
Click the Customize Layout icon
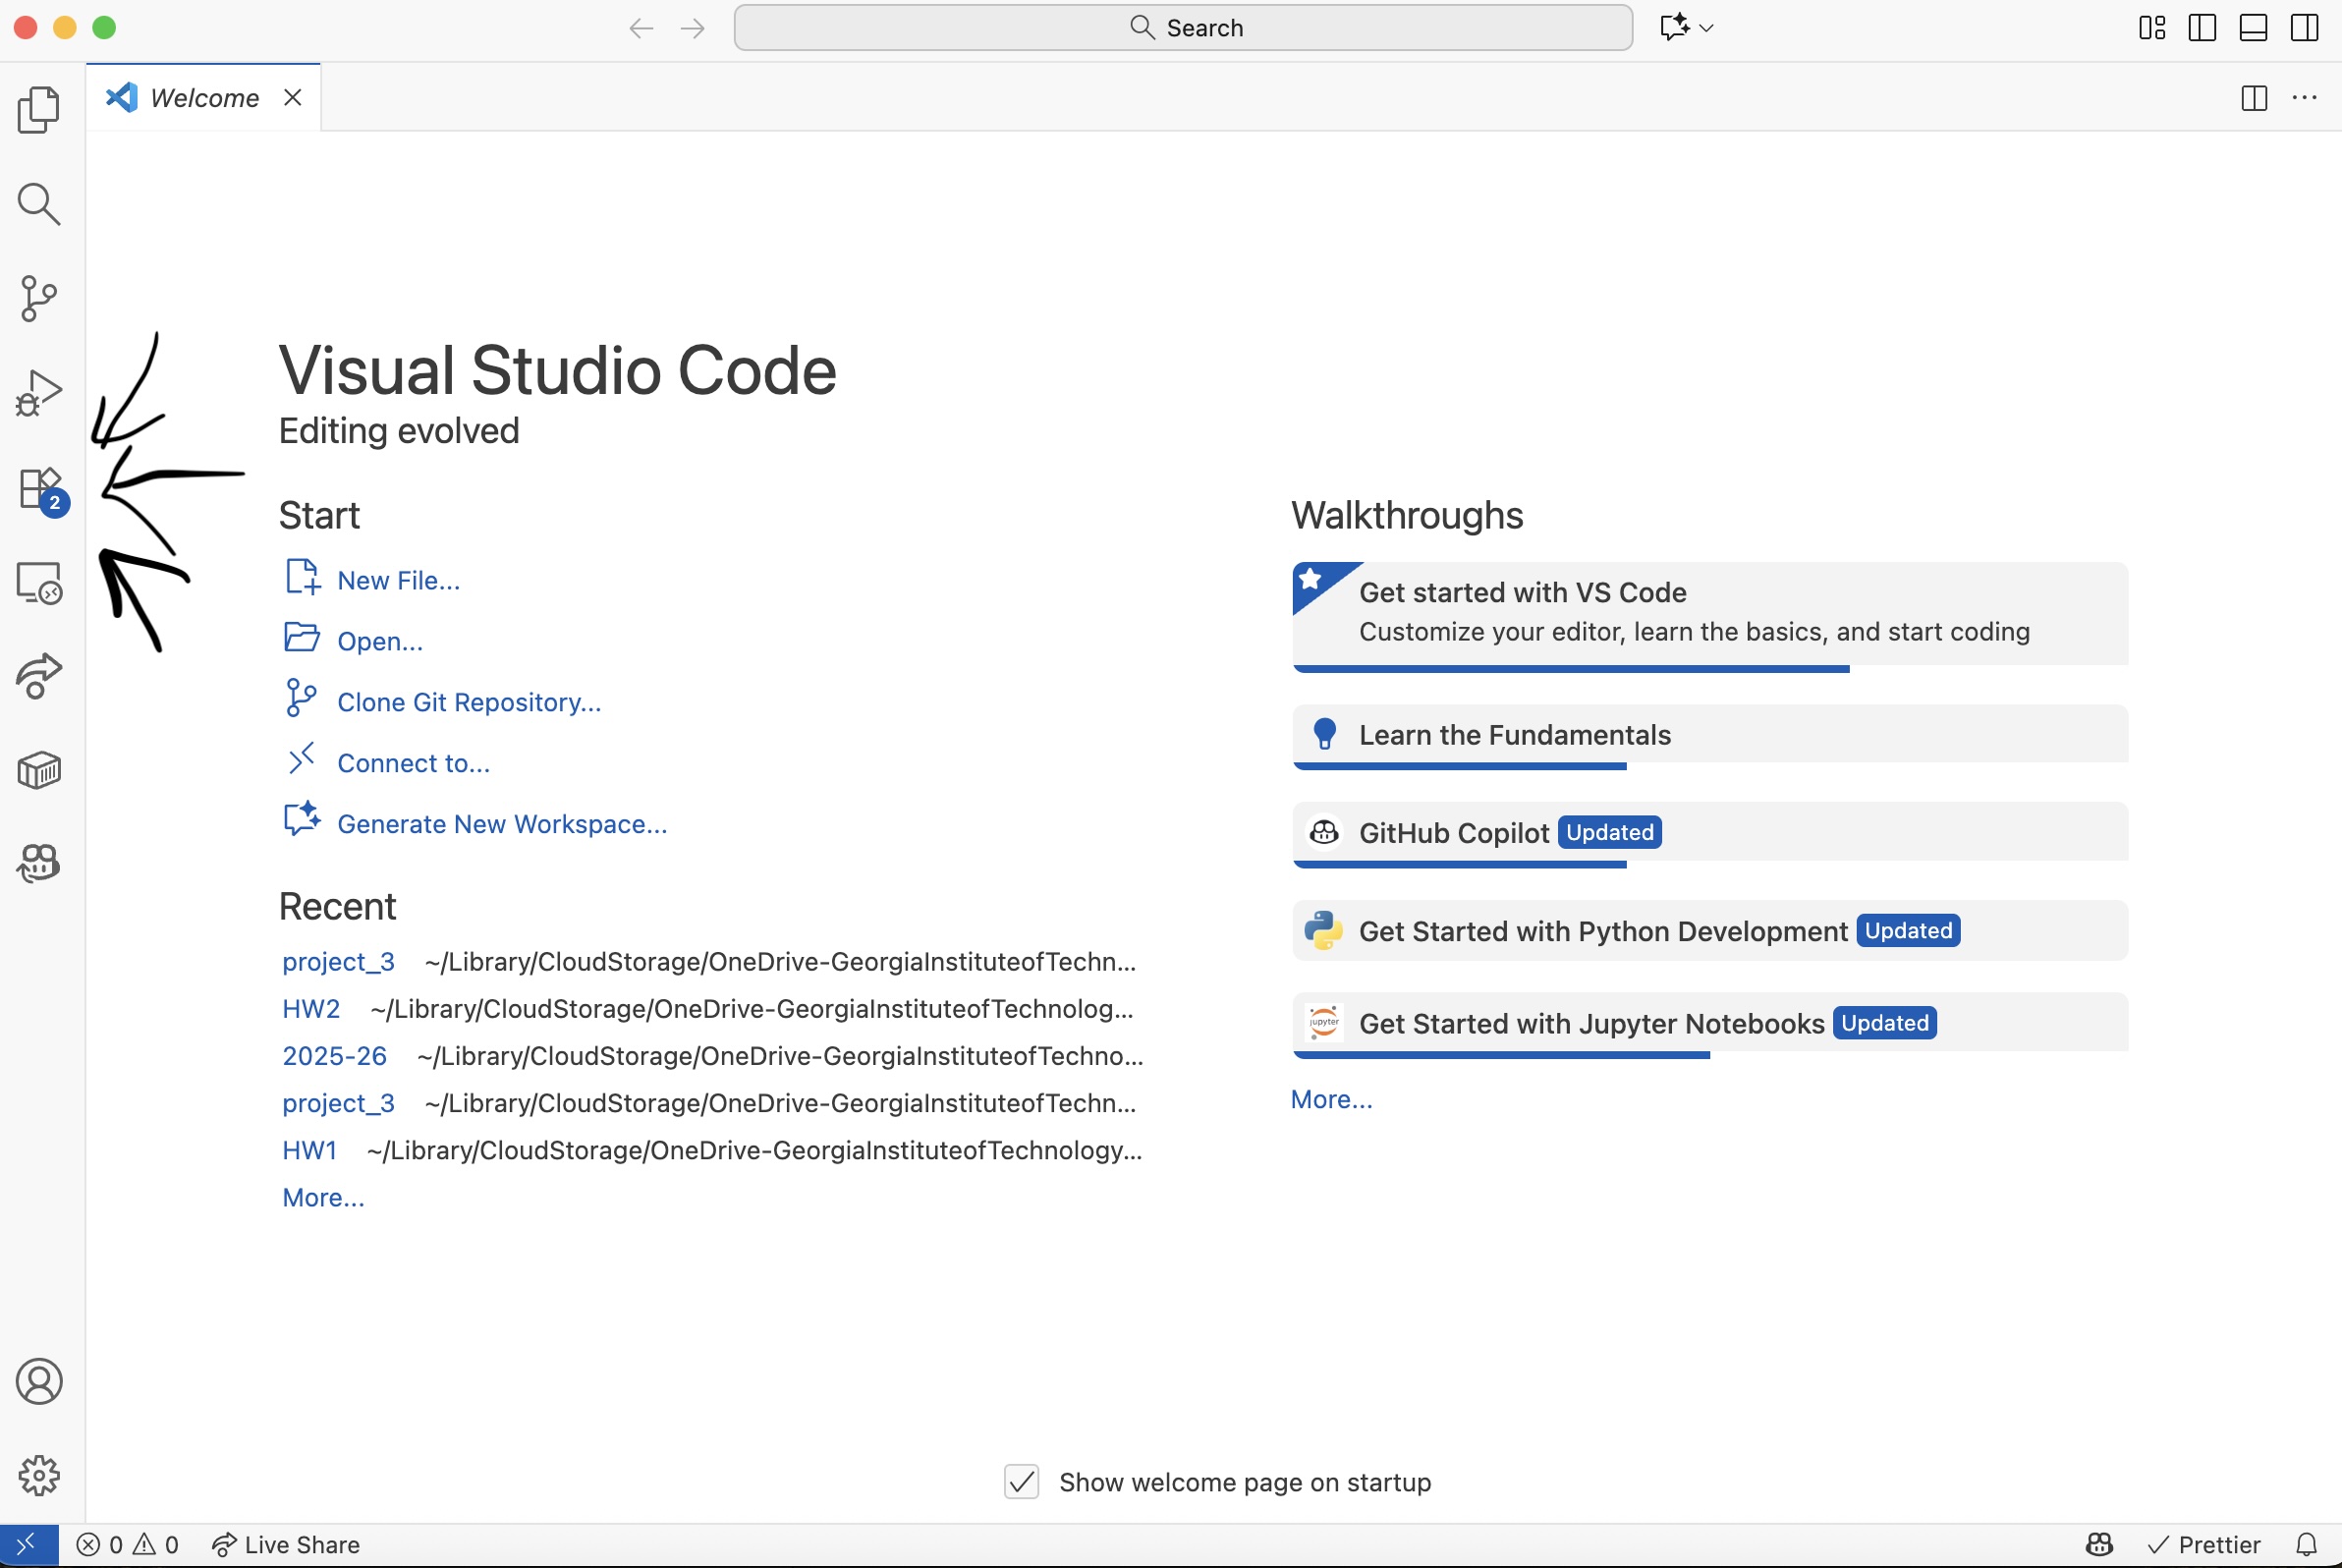[2152, 28]
